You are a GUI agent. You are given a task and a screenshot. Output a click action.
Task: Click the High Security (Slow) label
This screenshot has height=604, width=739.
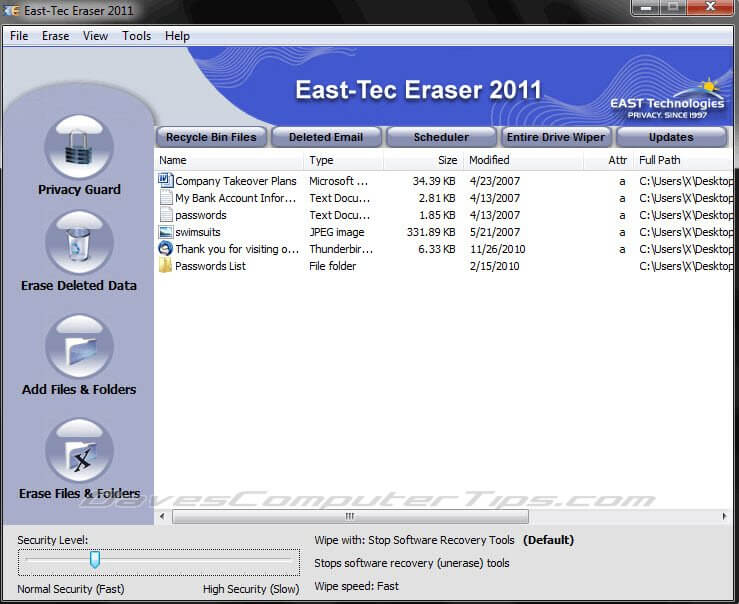(x=251, y=589)
